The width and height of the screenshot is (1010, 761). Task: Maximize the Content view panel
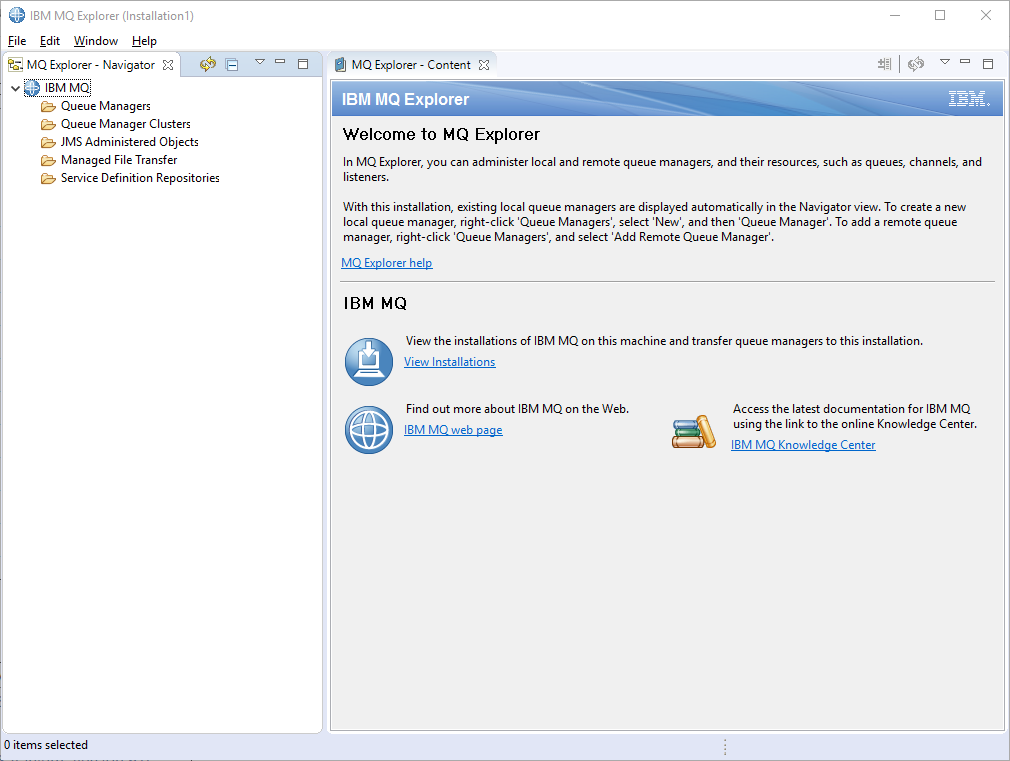988,64
